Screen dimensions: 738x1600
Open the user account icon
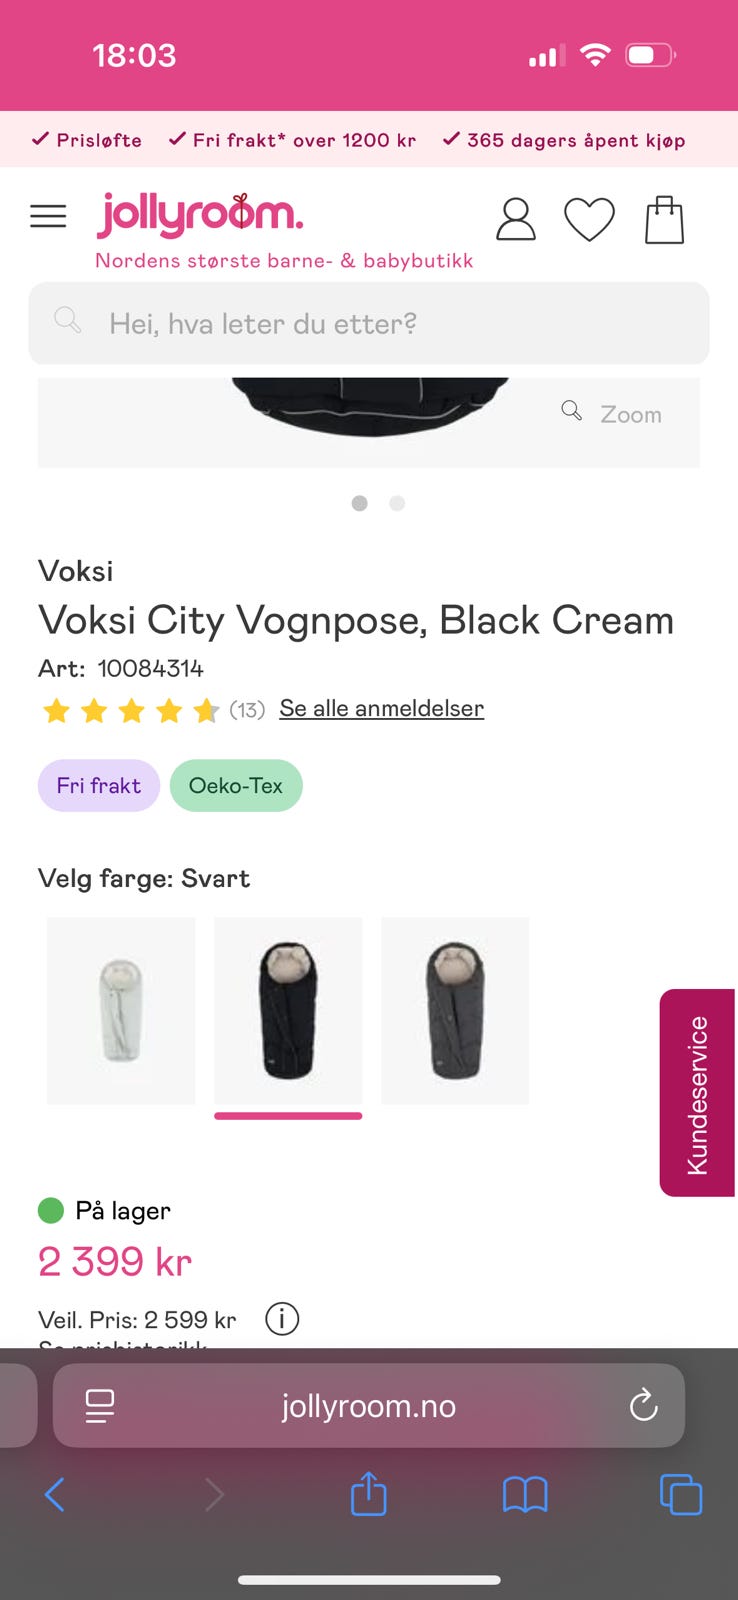click(516, 220)
